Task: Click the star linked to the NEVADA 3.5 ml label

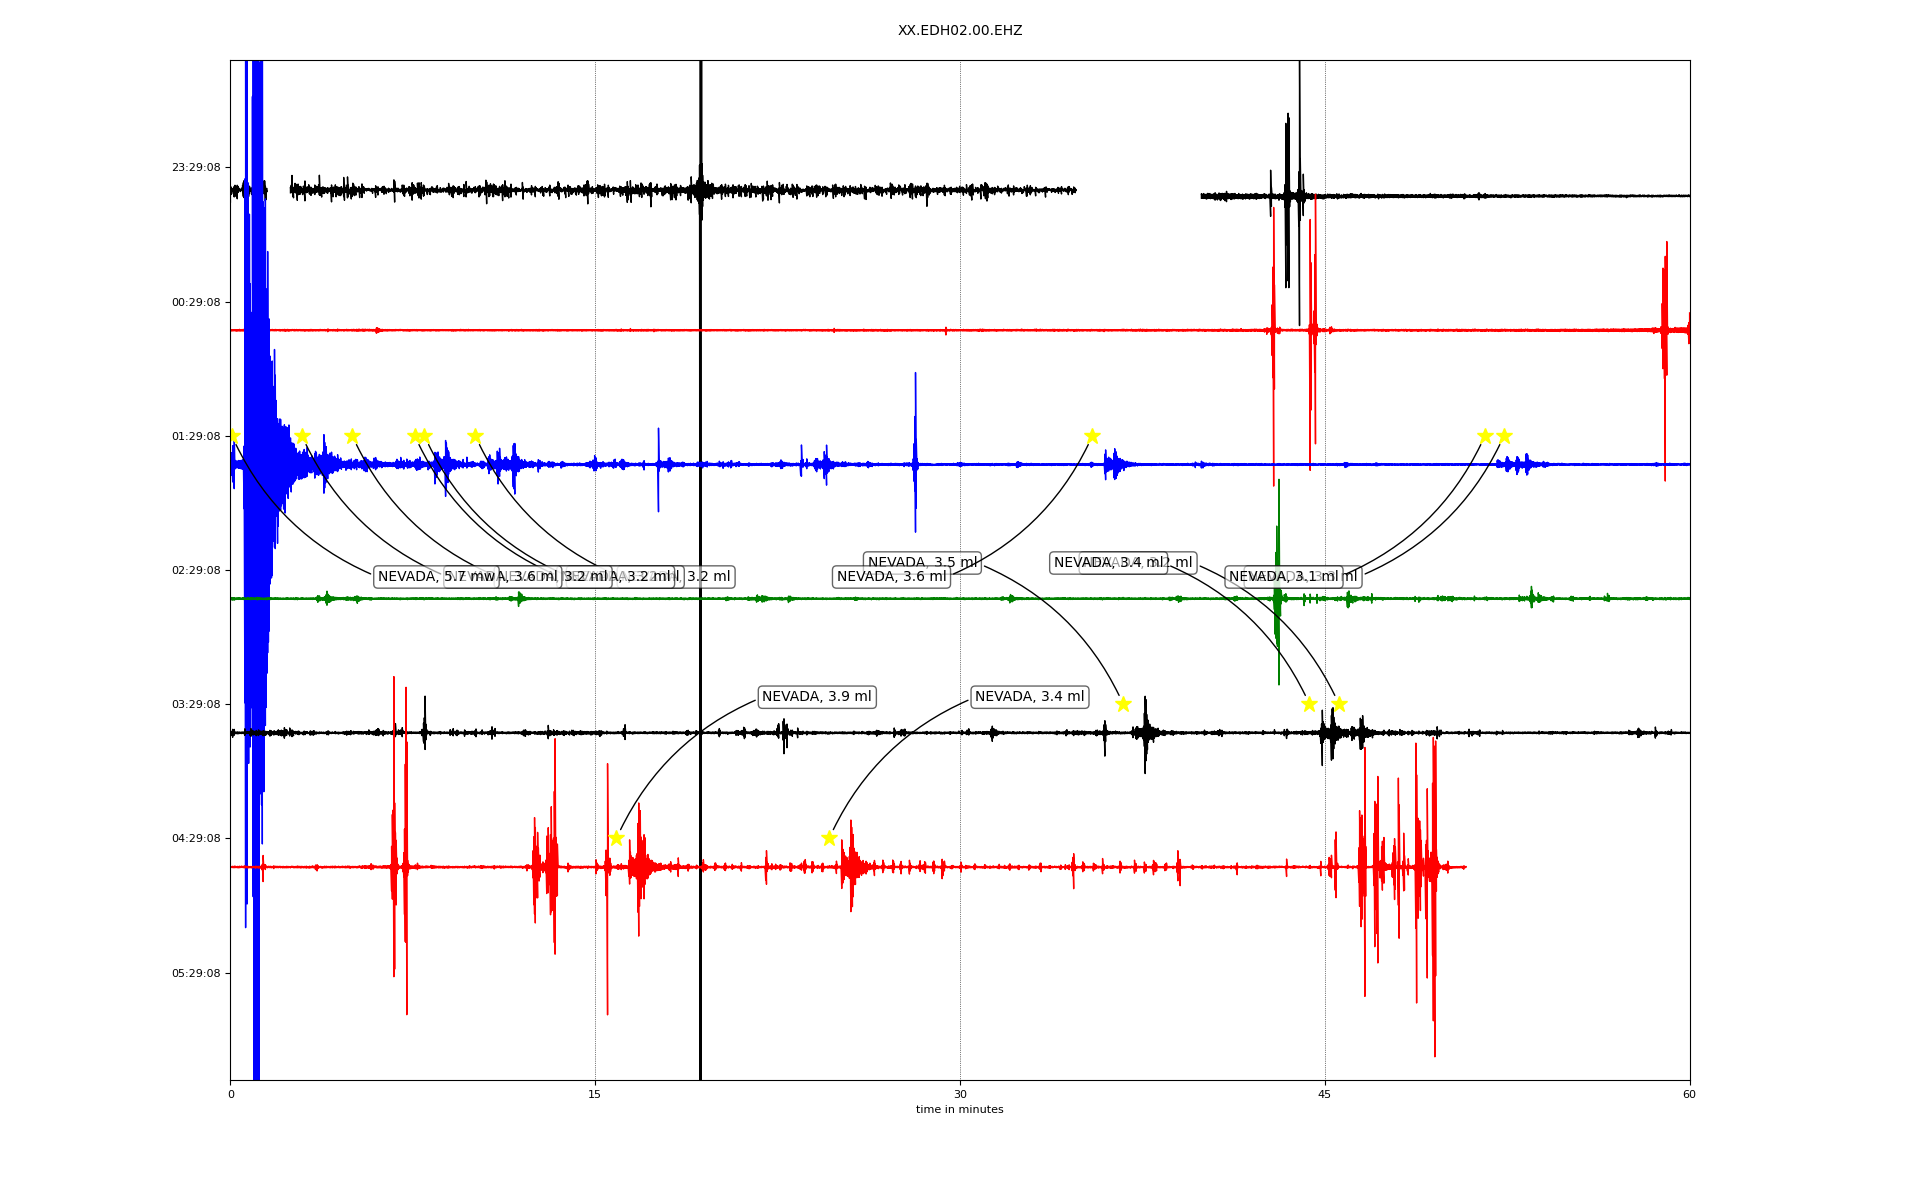Action: coord(1123,704)
